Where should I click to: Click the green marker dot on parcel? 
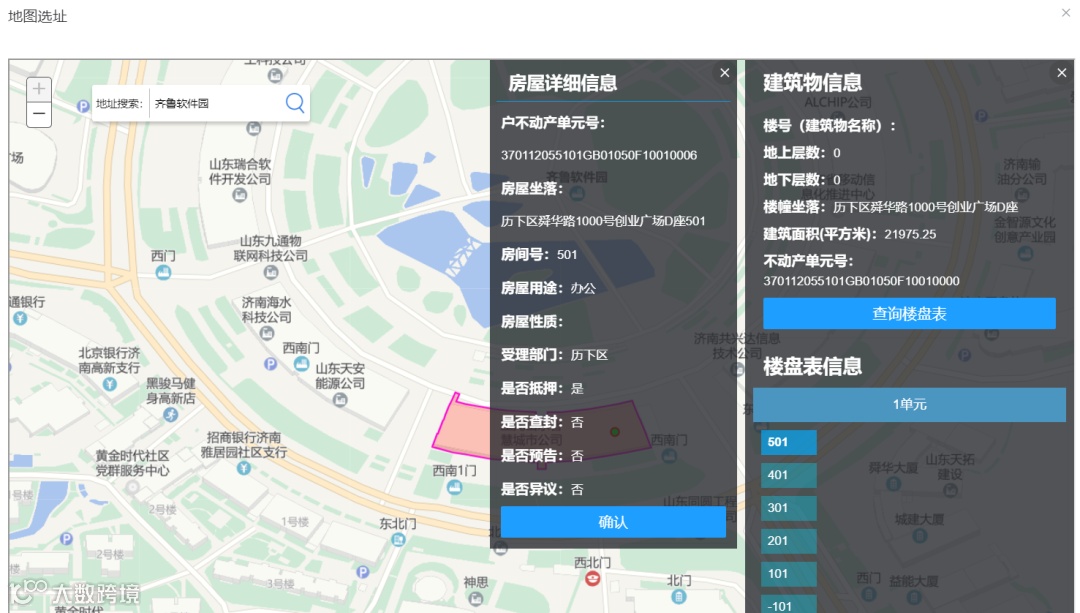pyautogui.click(x=614, y=432)
